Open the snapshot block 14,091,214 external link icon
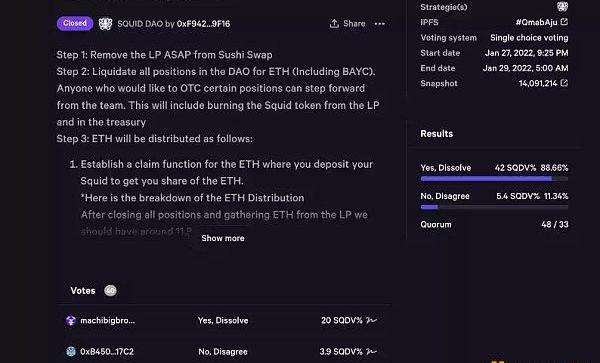The height and width of the screenshot is (363, 600). (x=564, y=83)
